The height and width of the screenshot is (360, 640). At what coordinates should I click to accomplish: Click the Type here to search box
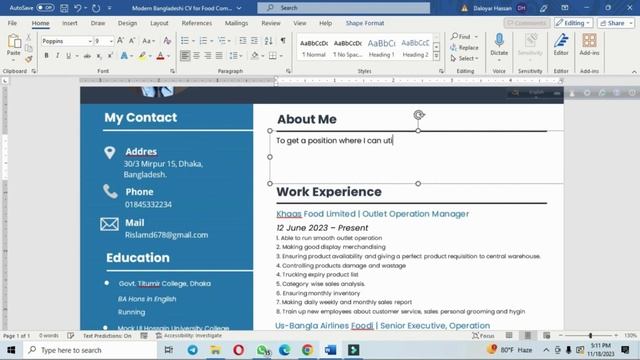tap(90, 350)
